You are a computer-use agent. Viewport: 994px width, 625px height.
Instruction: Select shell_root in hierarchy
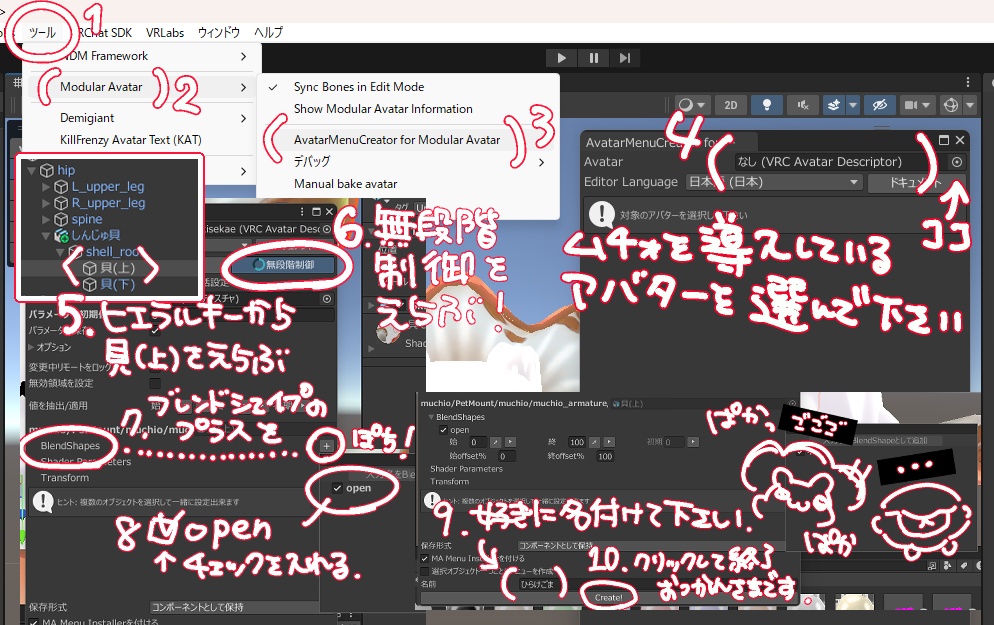click(112, 252)
